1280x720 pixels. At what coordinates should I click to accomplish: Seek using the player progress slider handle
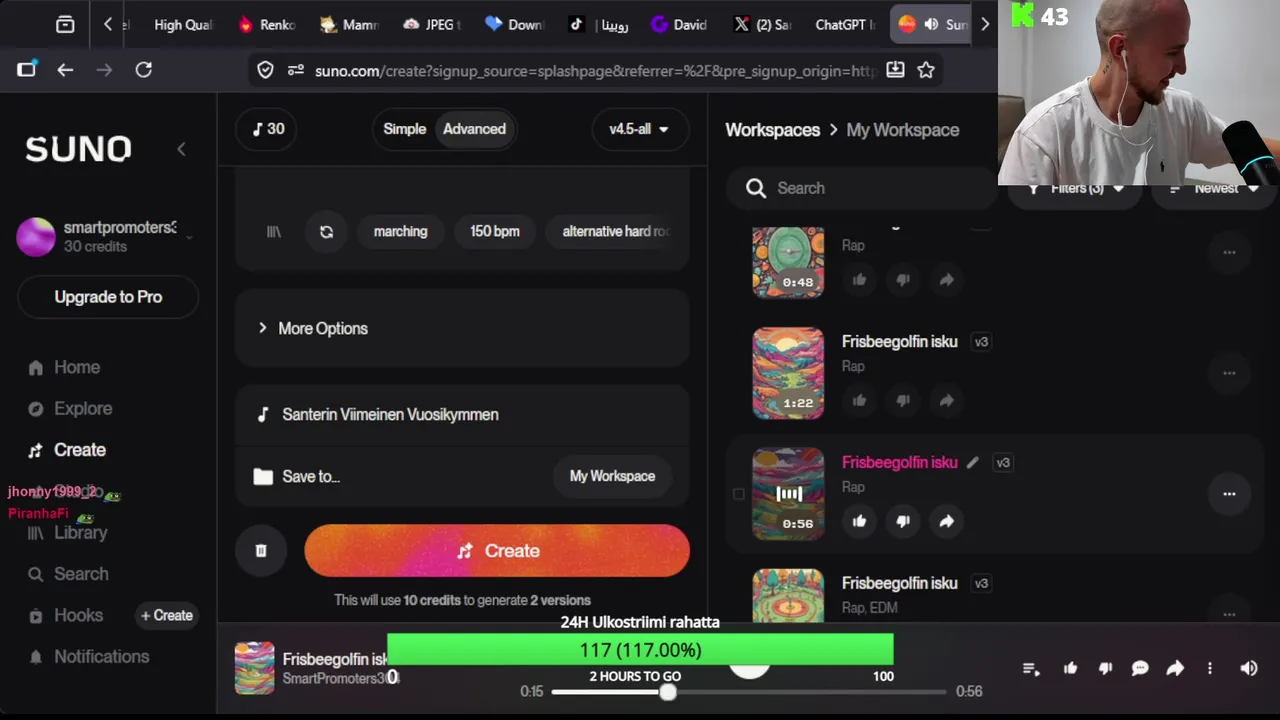(668, 691)
